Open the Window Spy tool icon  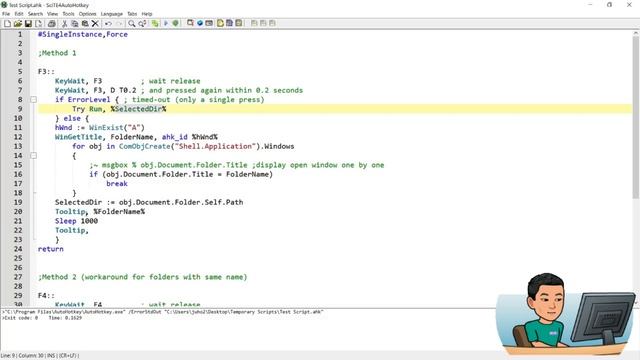click(x=190, y=23)
